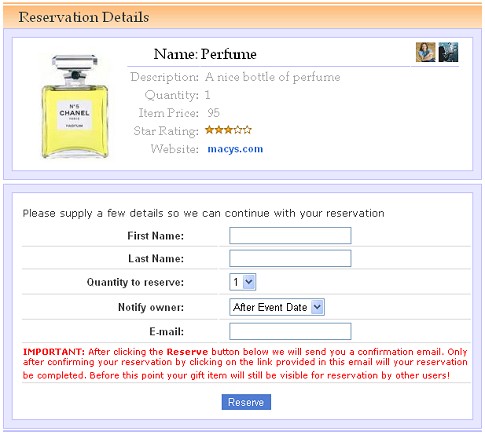
Task: Click the Reserve button
Action: coord(246,402)
